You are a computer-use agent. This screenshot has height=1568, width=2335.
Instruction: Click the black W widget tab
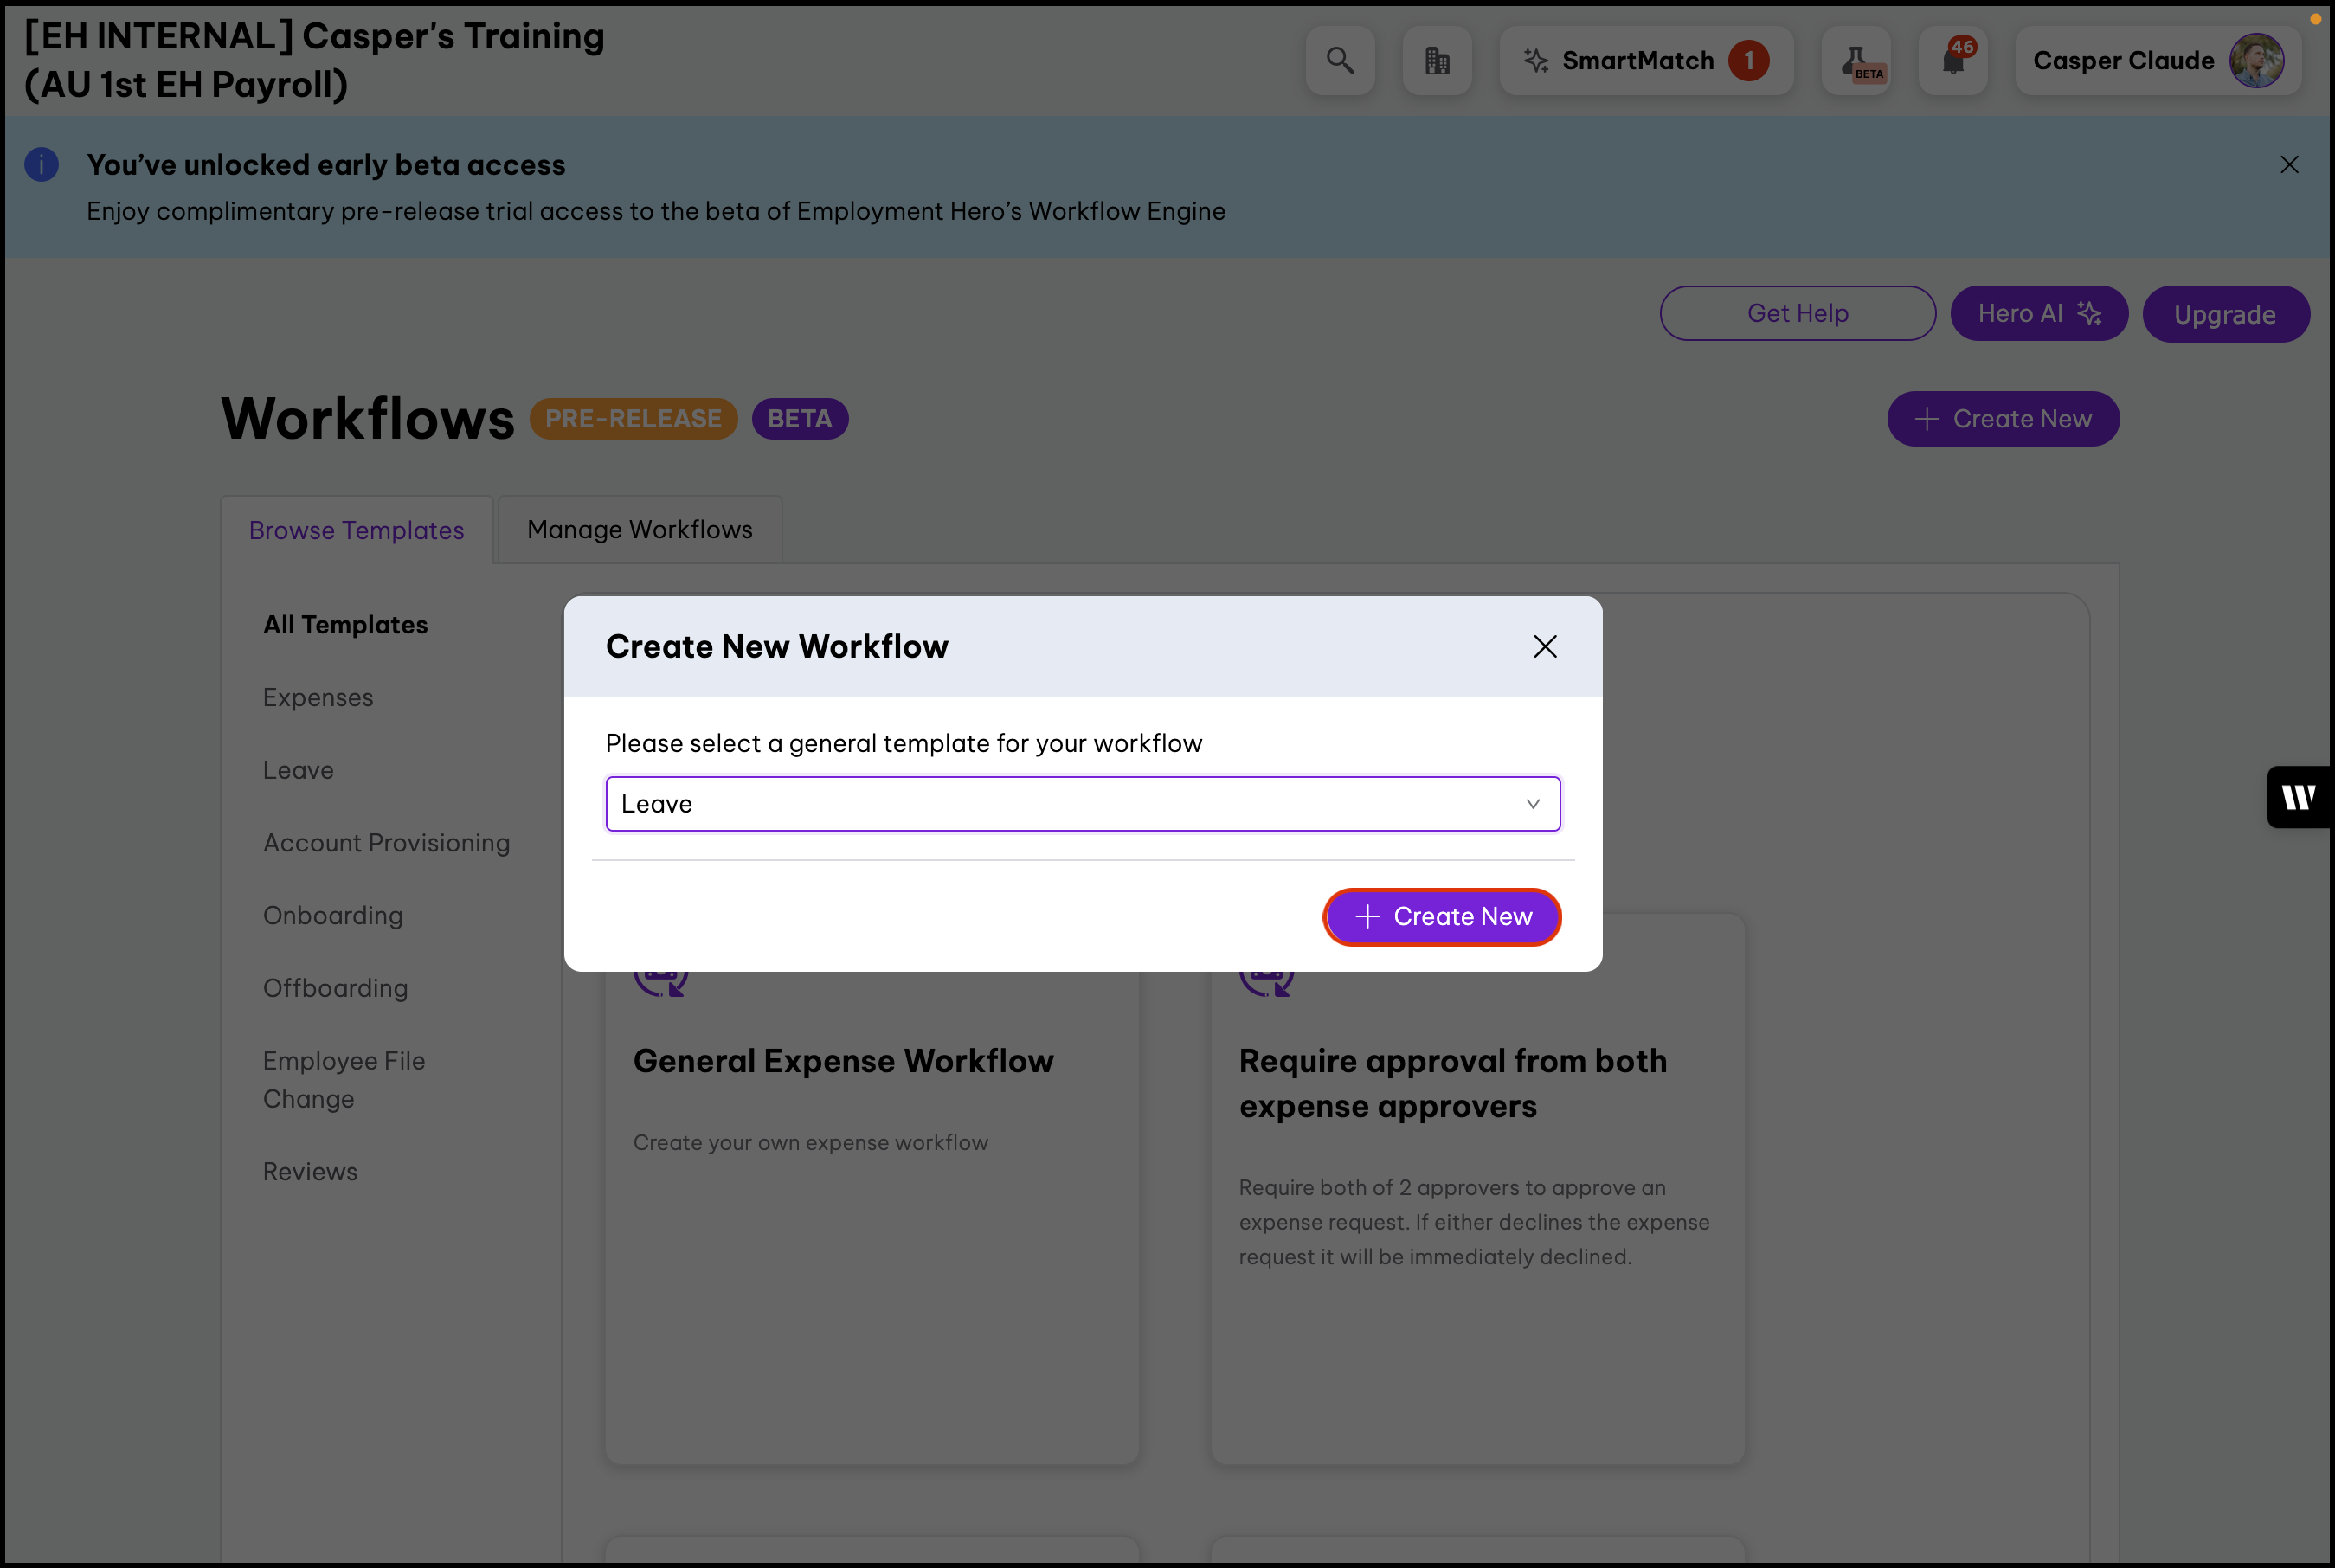[x=2299, y=797]
